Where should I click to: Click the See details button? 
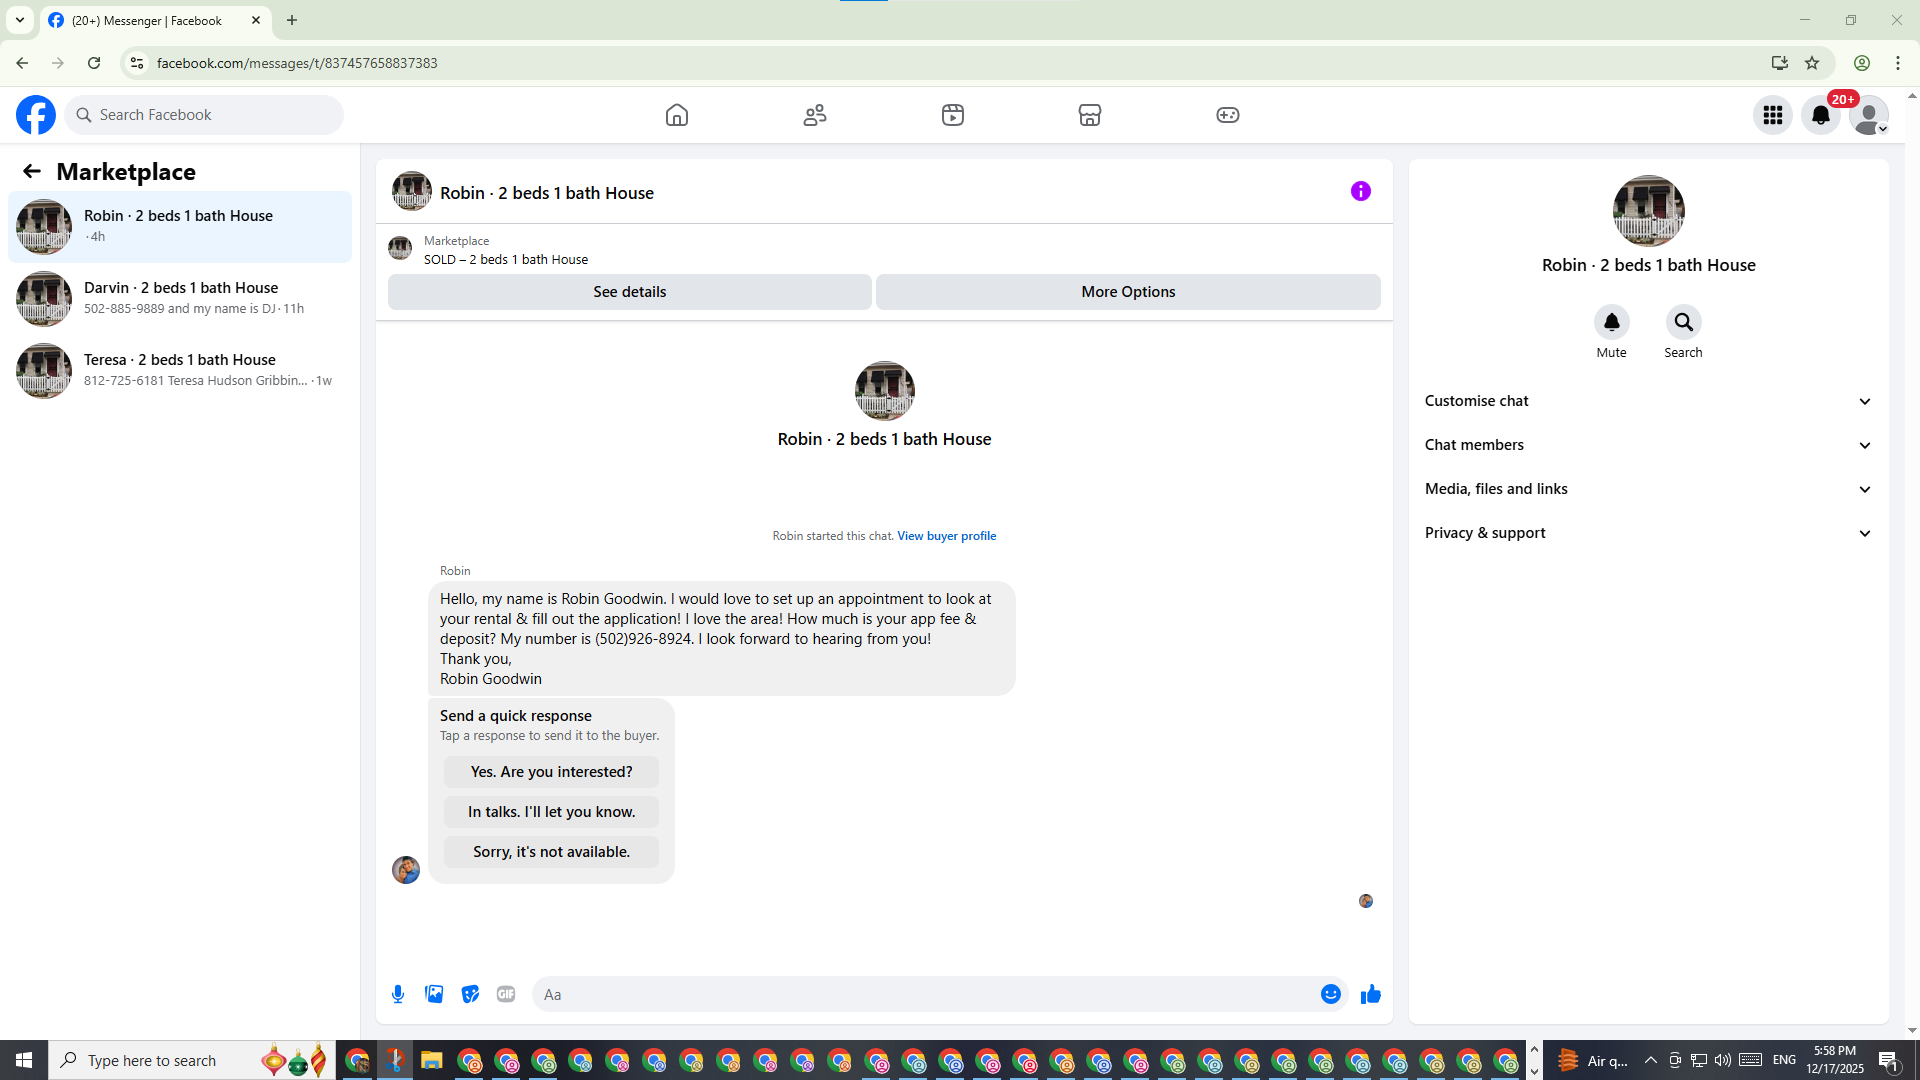click(x=629, y=292)
